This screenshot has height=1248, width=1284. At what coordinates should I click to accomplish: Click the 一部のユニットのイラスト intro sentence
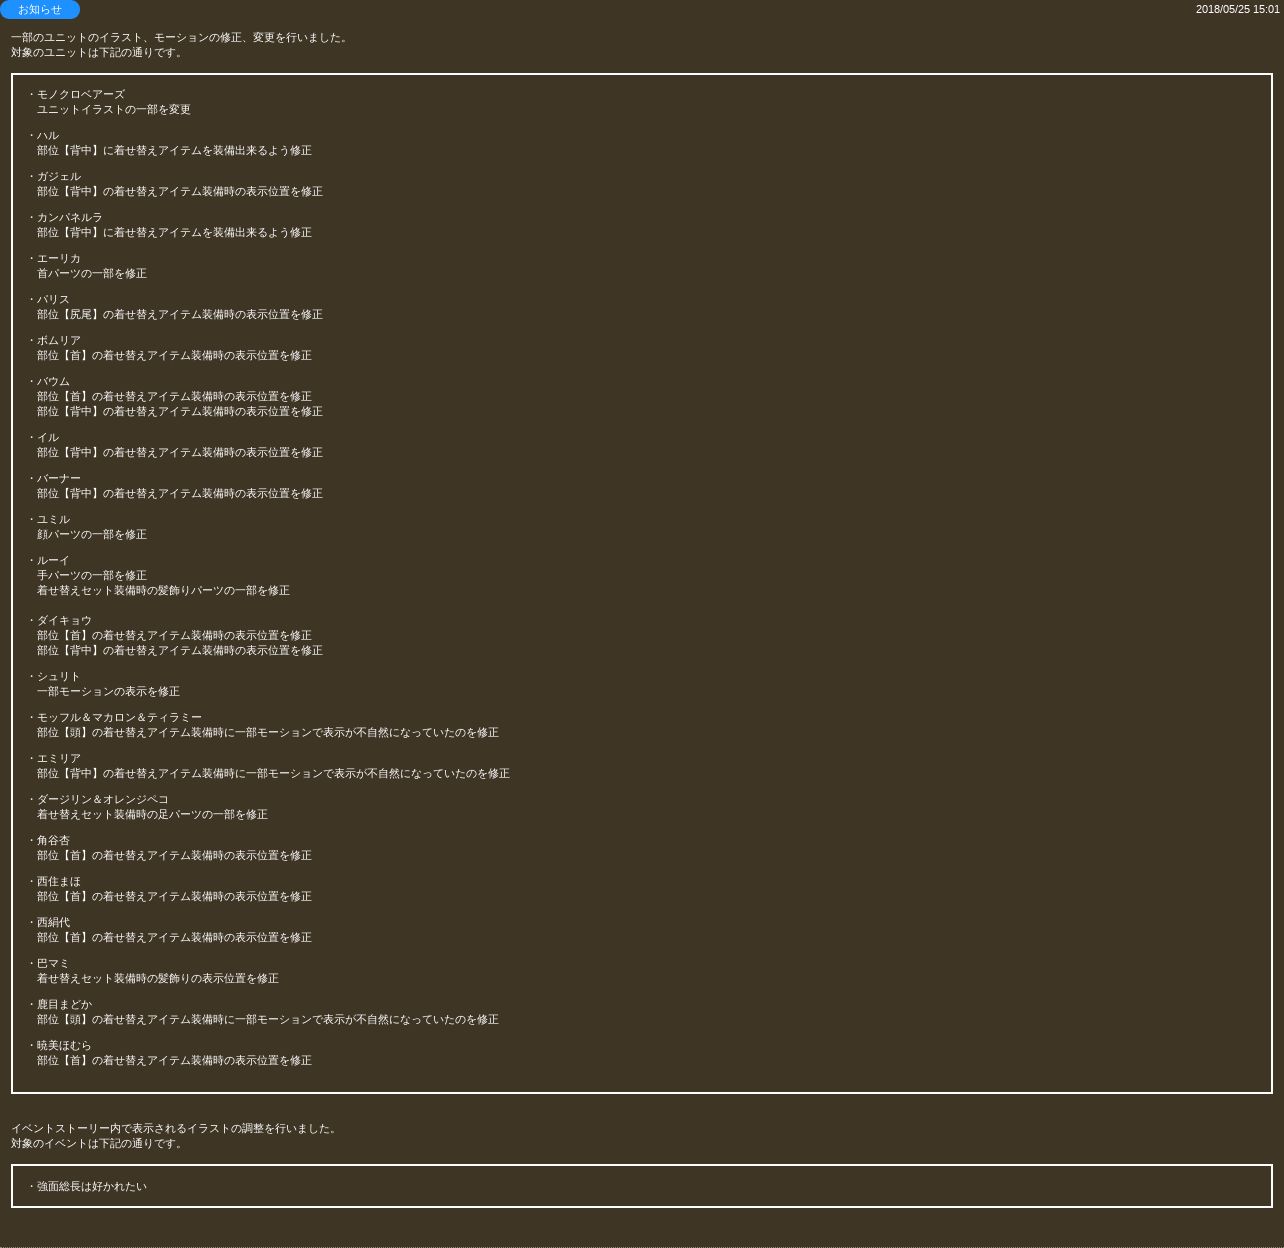coord(180,38)
